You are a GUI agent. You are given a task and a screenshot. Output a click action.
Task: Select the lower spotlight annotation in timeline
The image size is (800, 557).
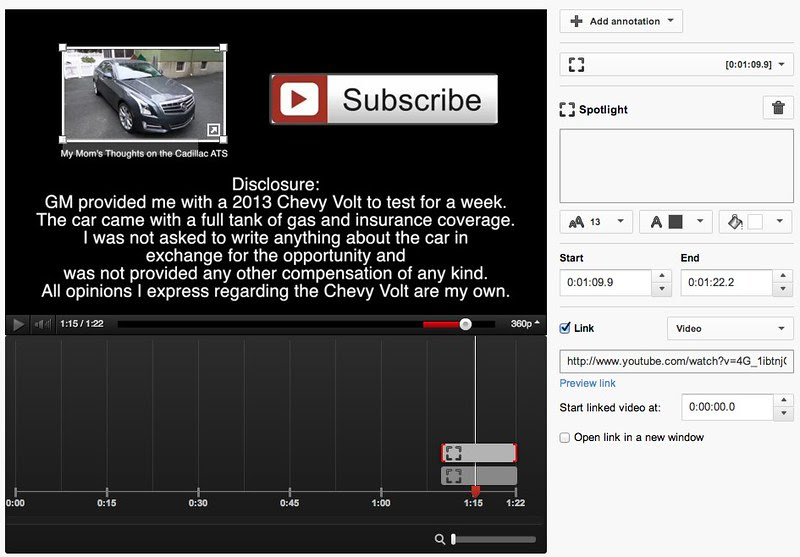click(479, 476)
